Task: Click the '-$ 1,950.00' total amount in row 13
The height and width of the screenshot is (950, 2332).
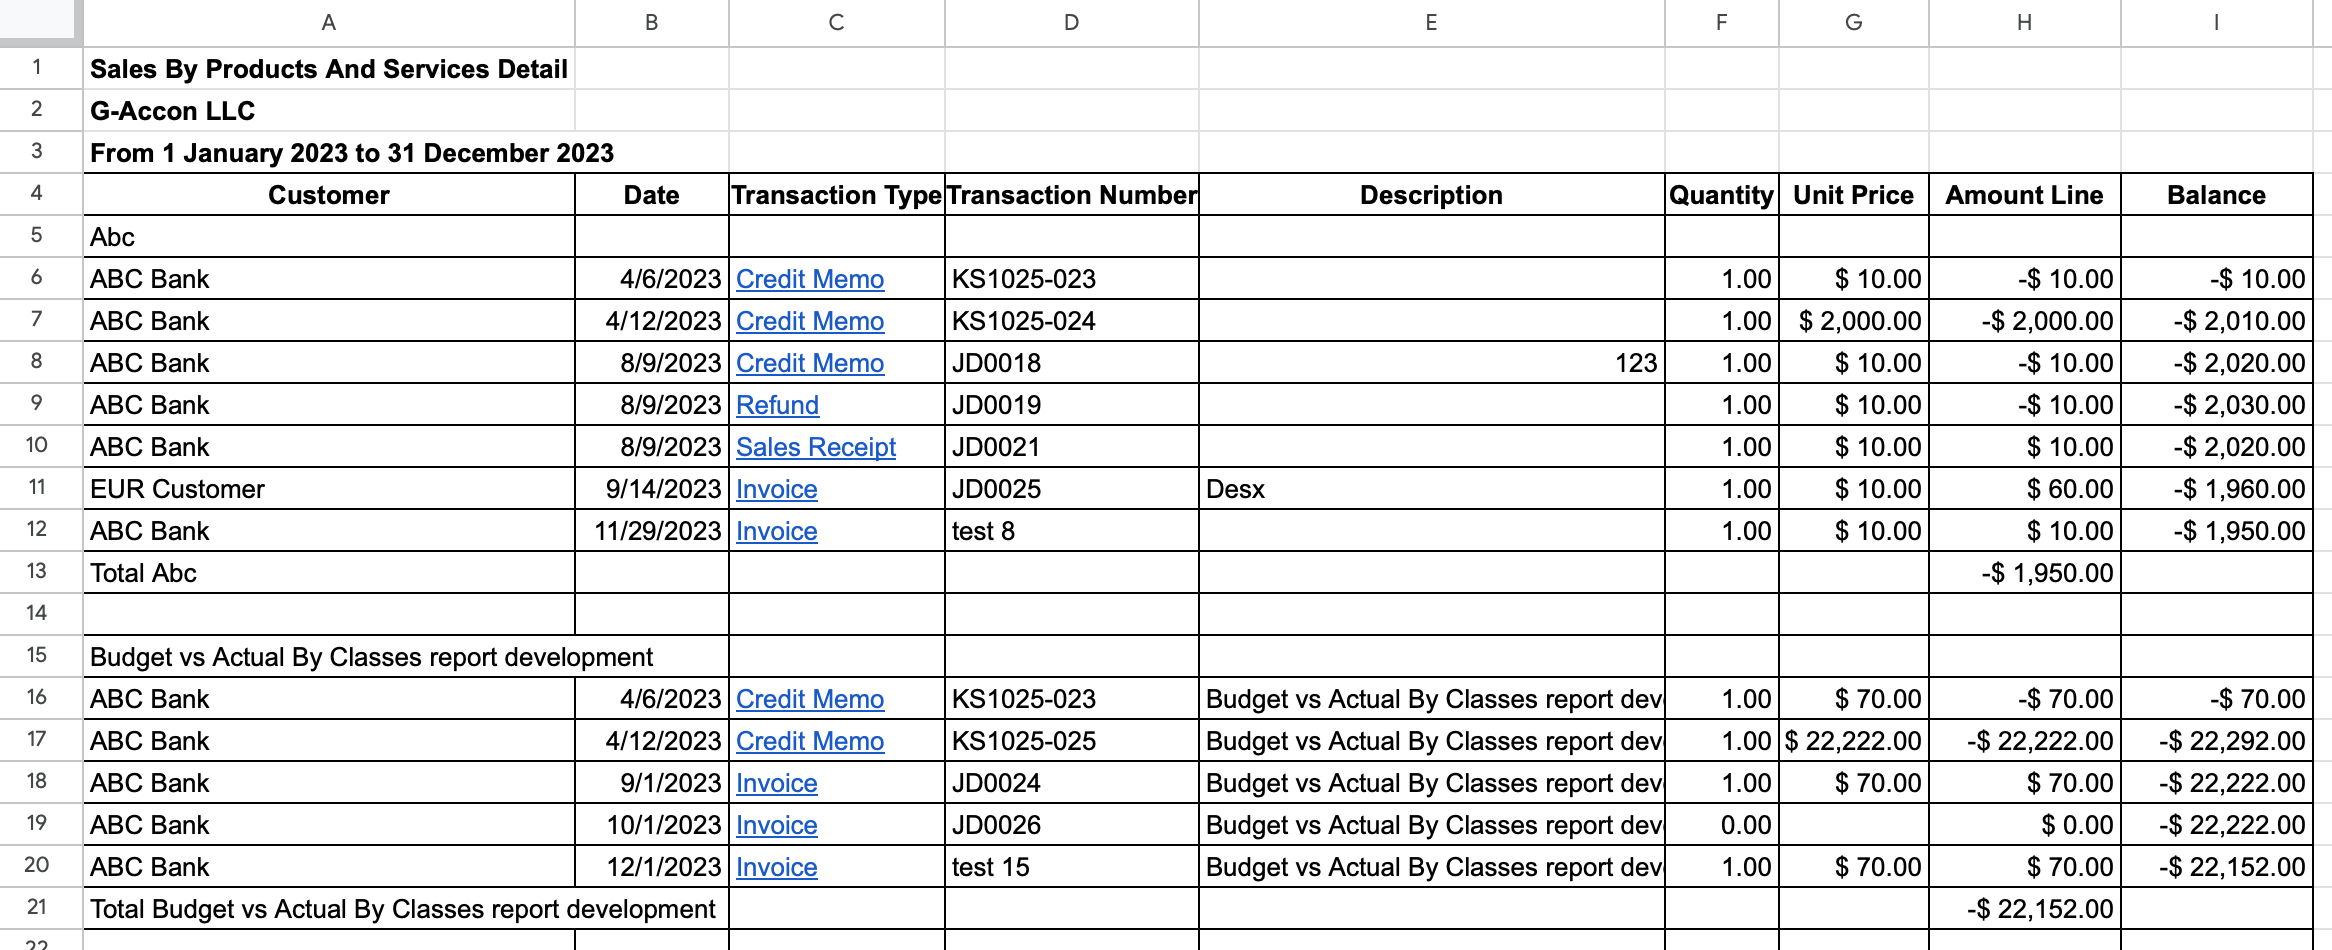Action: click(2025, 573)
